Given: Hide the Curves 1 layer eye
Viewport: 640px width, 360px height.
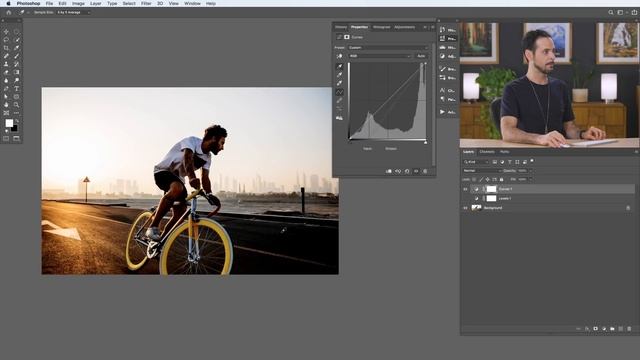Looking at the screenshot, I should click(465, 189).
